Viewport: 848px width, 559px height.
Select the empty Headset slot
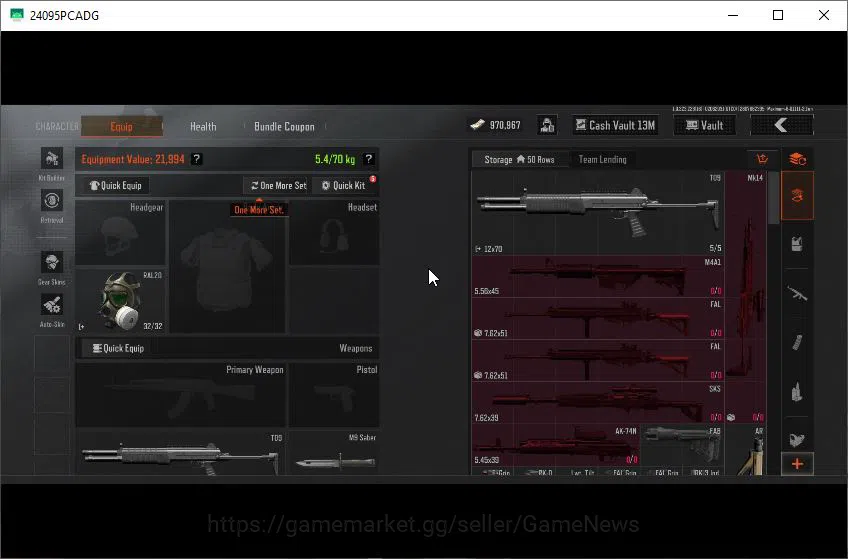click(x=334, y=233)
